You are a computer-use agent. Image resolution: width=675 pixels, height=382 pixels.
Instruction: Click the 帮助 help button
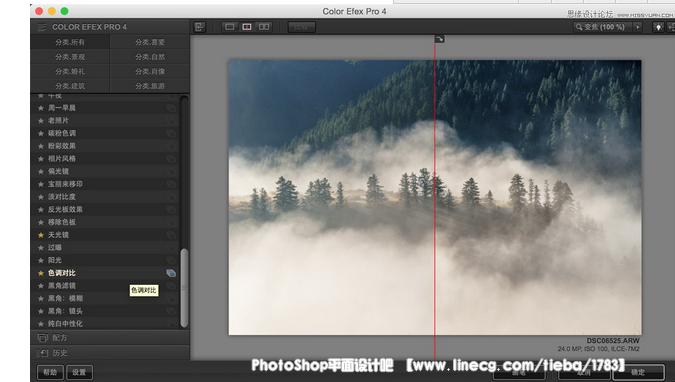[x=50, y=372]
